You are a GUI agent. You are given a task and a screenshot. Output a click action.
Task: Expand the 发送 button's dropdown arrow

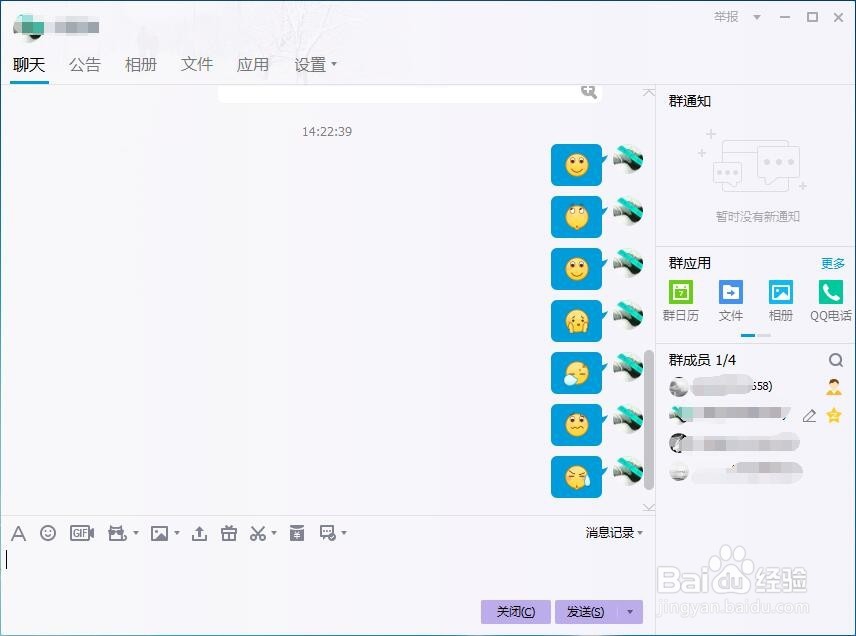(x=629, y=611)
